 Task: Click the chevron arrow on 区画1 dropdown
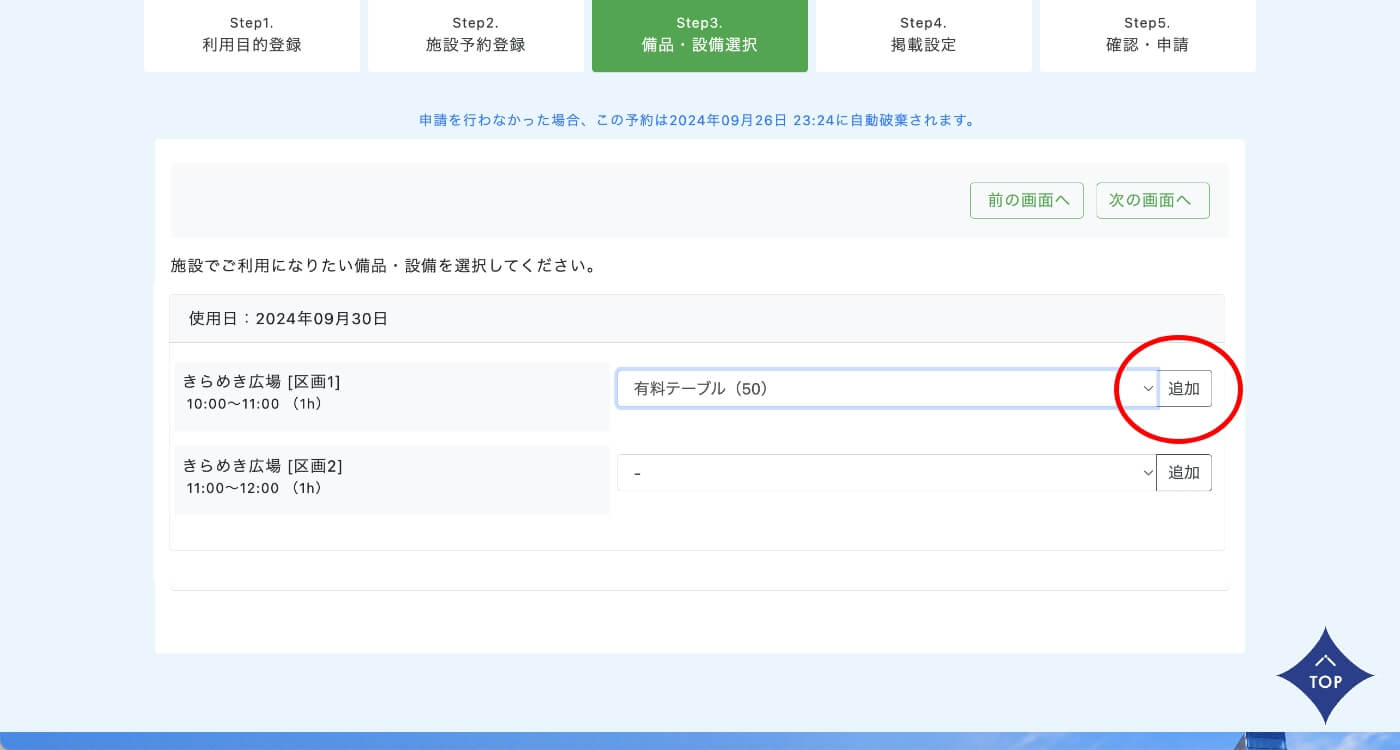click(1147, 389)
